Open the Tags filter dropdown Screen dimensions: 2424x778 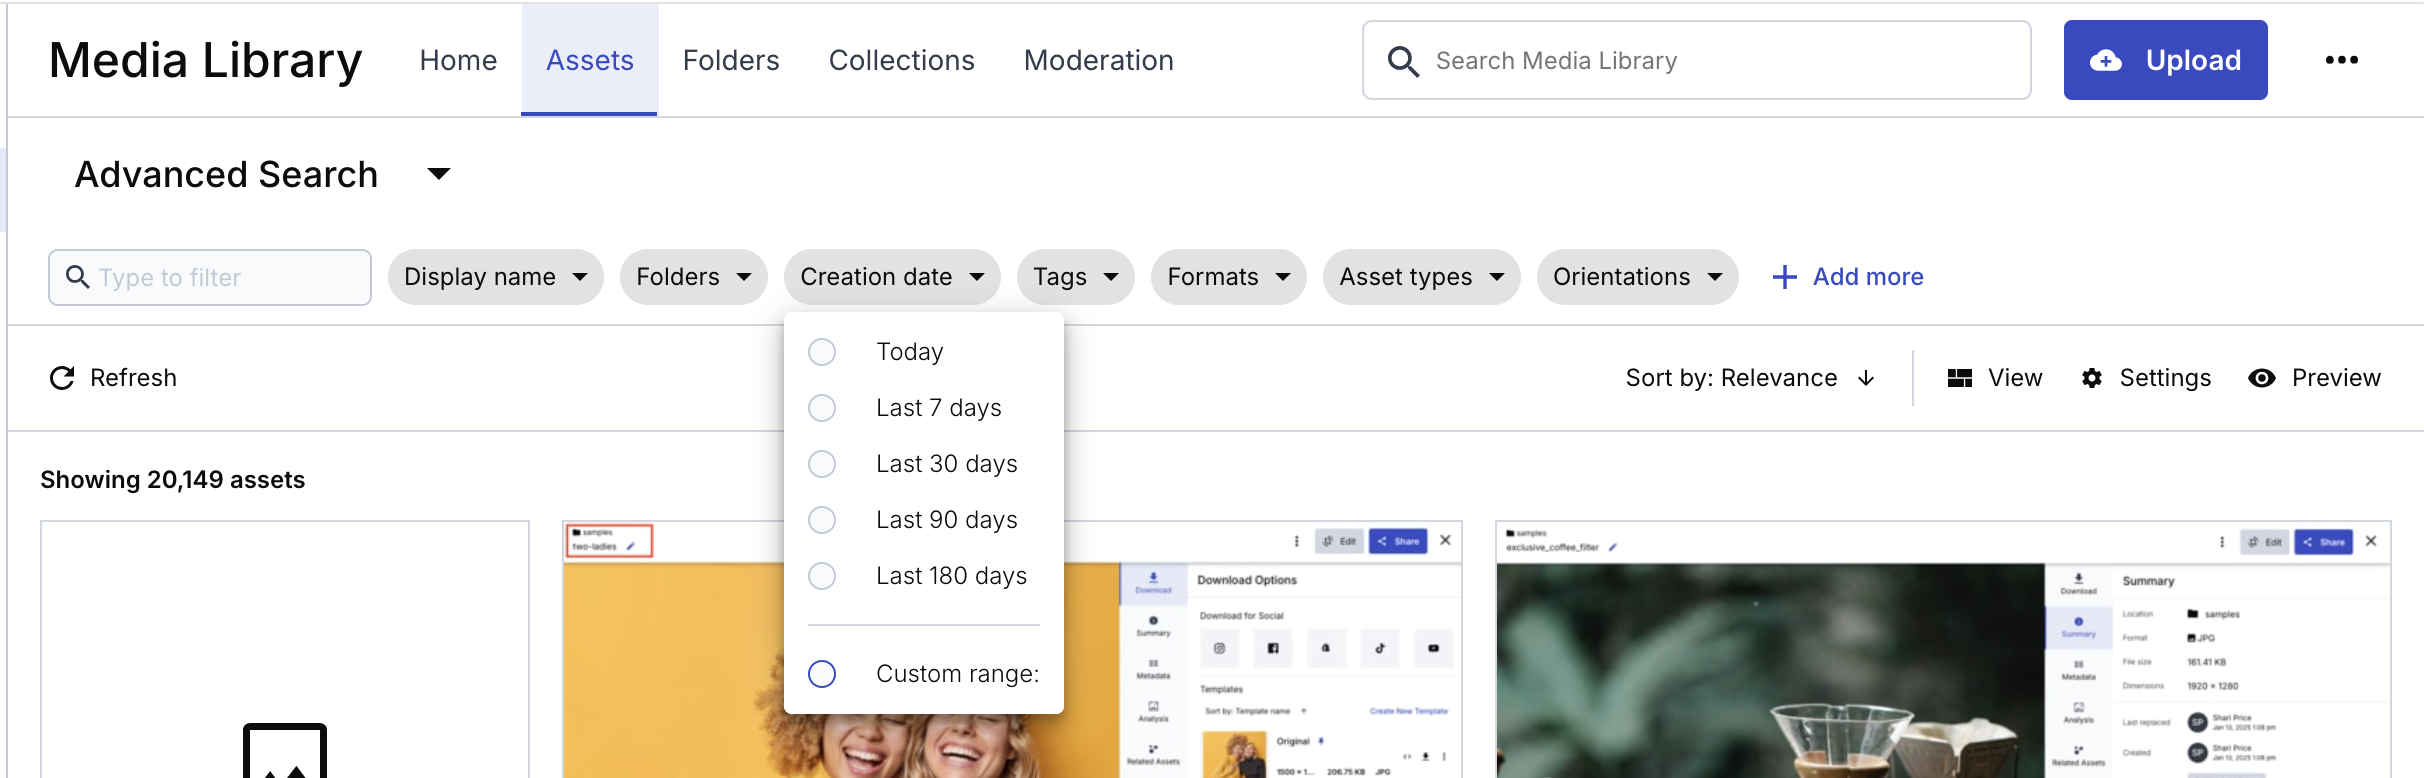click(1076, 277)
